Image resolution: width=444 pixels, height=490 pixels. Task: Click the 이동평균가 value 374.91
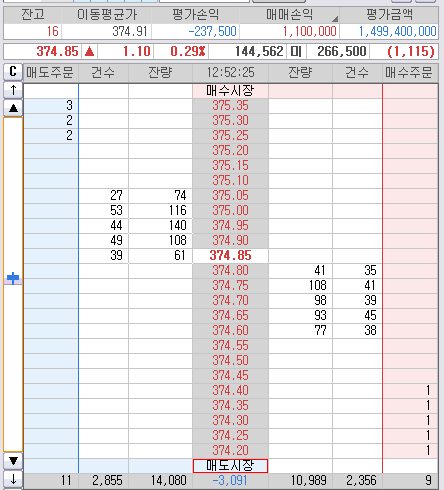[130, 32]
